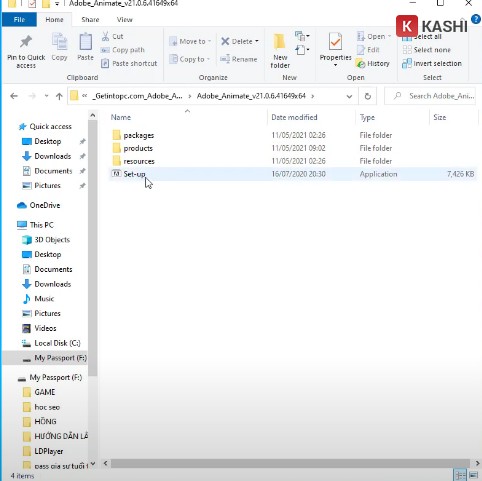482x481 pixels.
Task: Click _Getintopc.com_Adobe_A... breadcrumb segment
Action: (x=137, y=96)
